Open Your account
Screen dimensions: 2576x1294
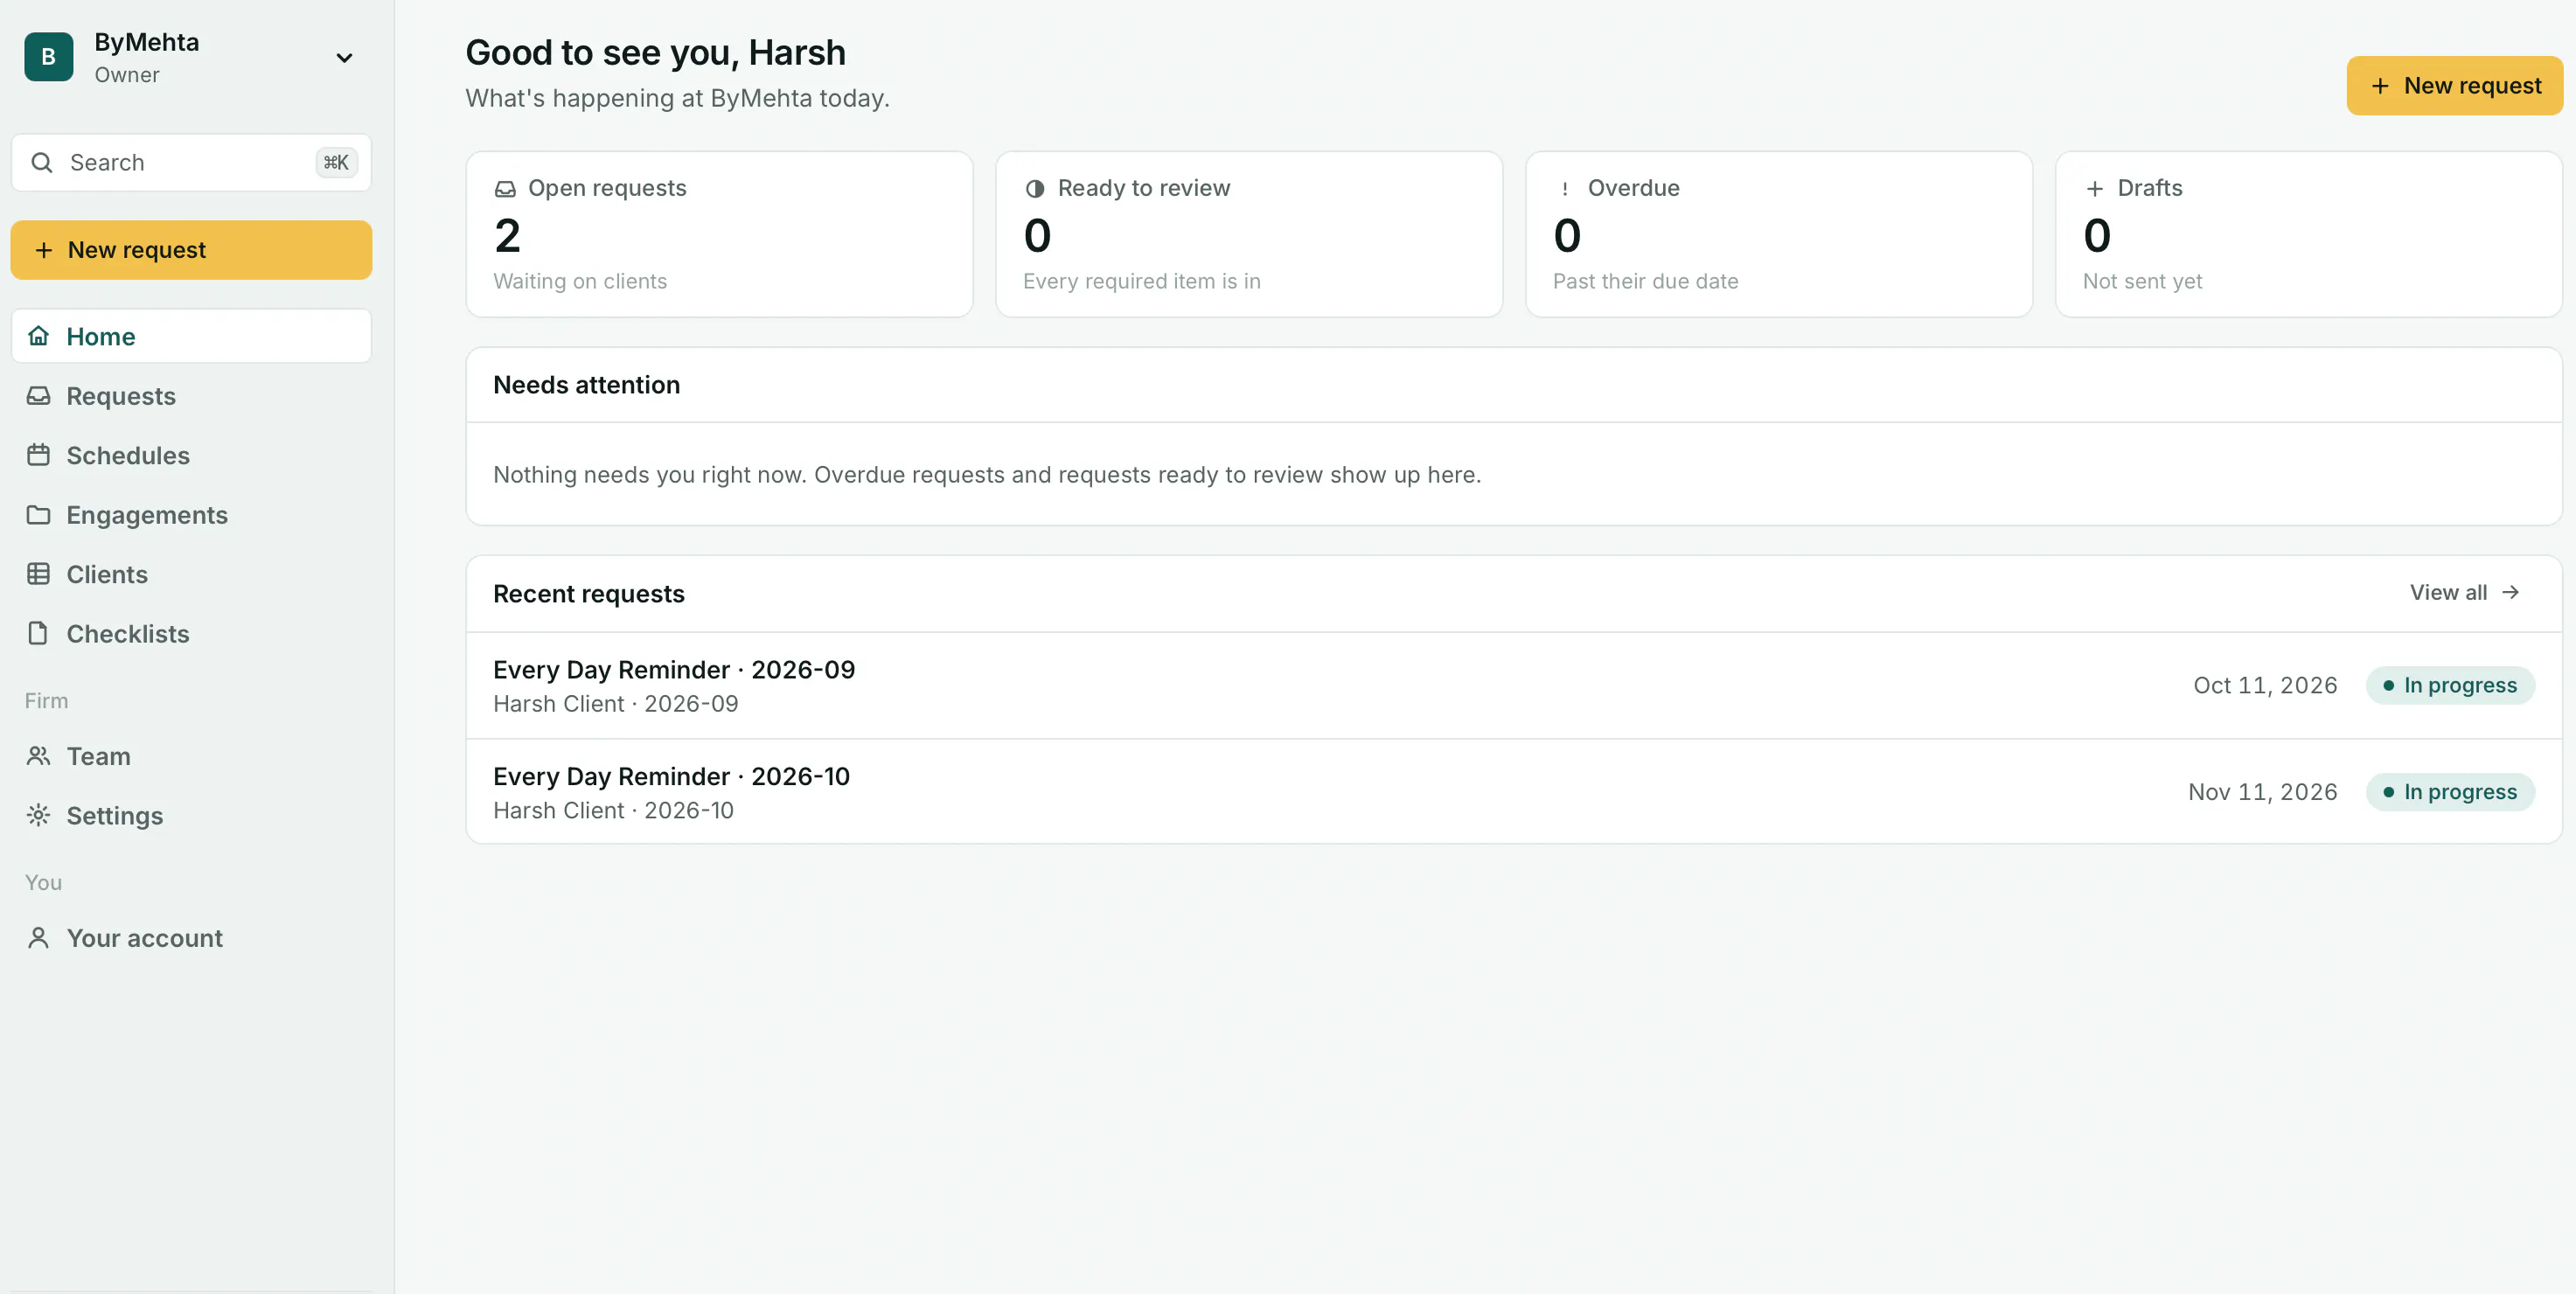click(191, 938)
